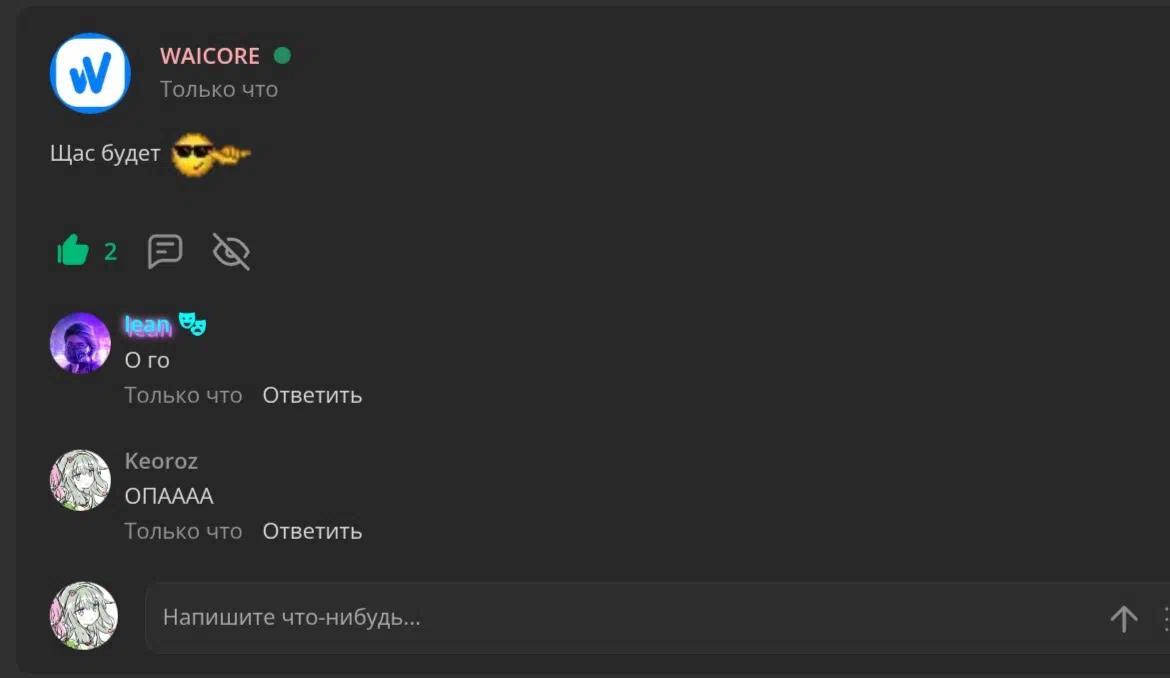The width and height of the screenshot is (1170, 678).
Task: Click the theater masks badge beside lean
Action: coord(193,324)
